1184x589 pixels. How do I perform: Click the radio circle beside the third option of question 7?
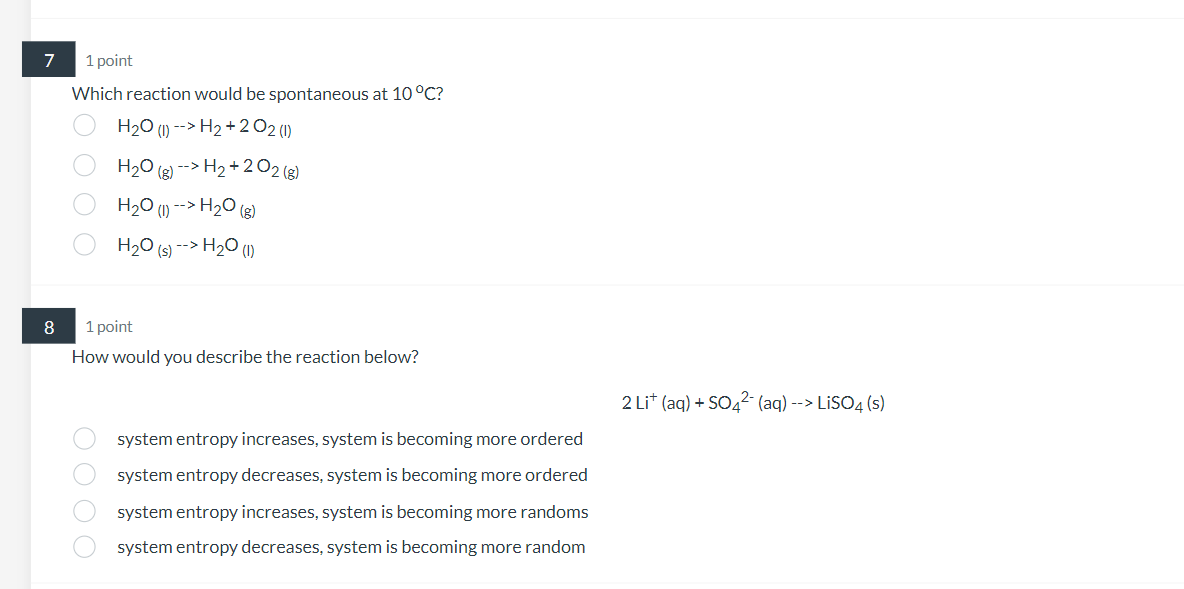84,204
